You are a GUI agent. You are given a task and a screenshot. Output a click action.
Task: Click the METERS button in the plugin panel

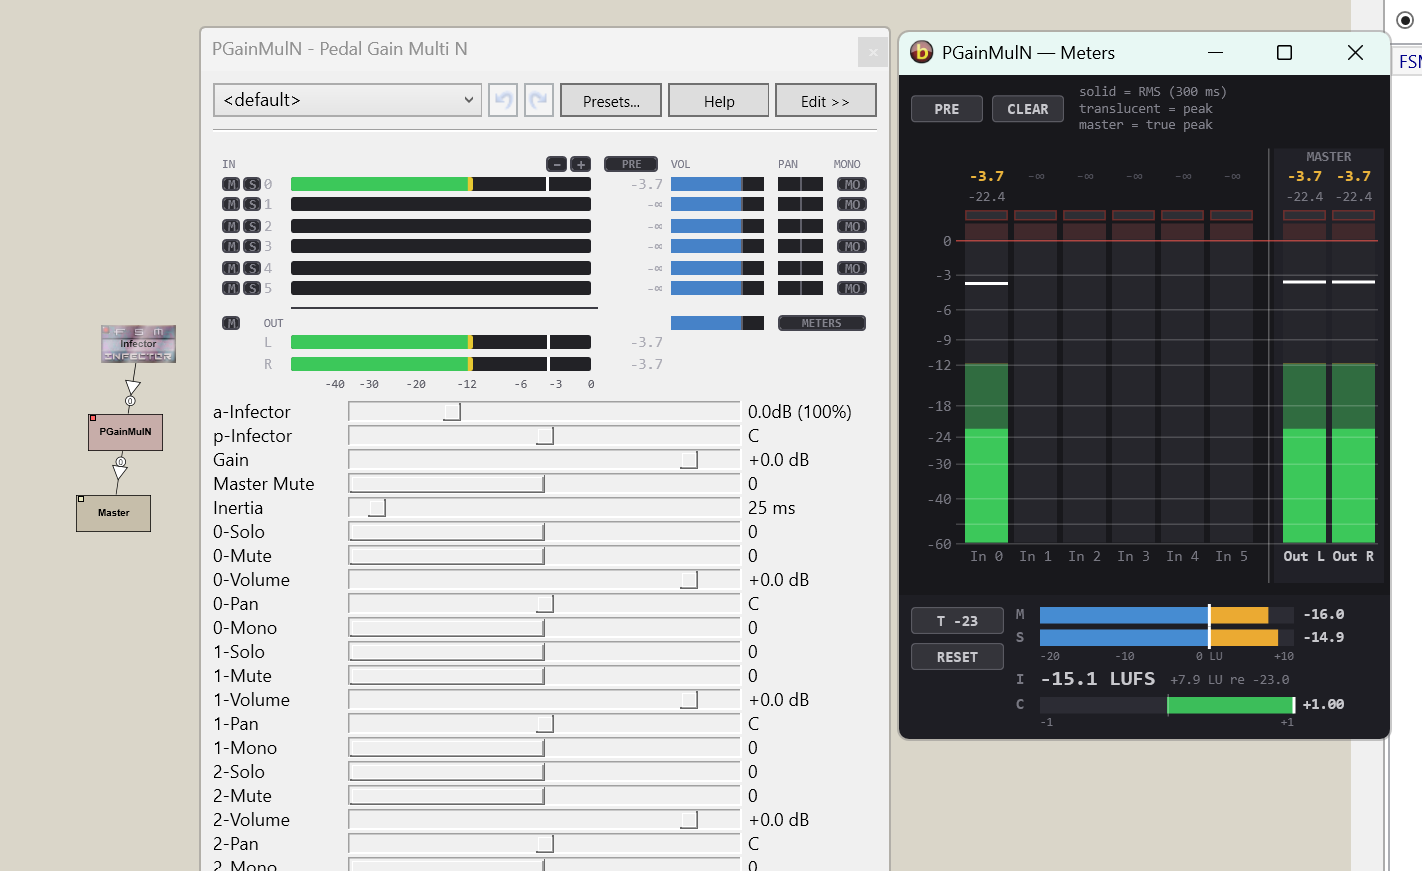coord(822,323)
